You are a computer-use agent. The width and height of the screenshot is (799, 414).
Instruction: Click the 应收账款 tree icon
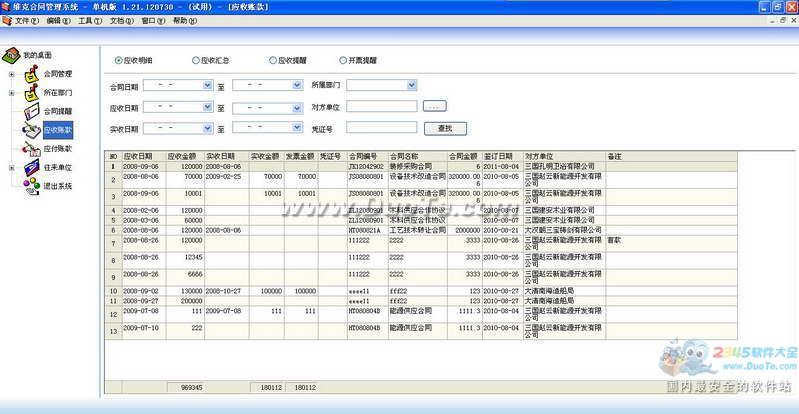point(32,130)
